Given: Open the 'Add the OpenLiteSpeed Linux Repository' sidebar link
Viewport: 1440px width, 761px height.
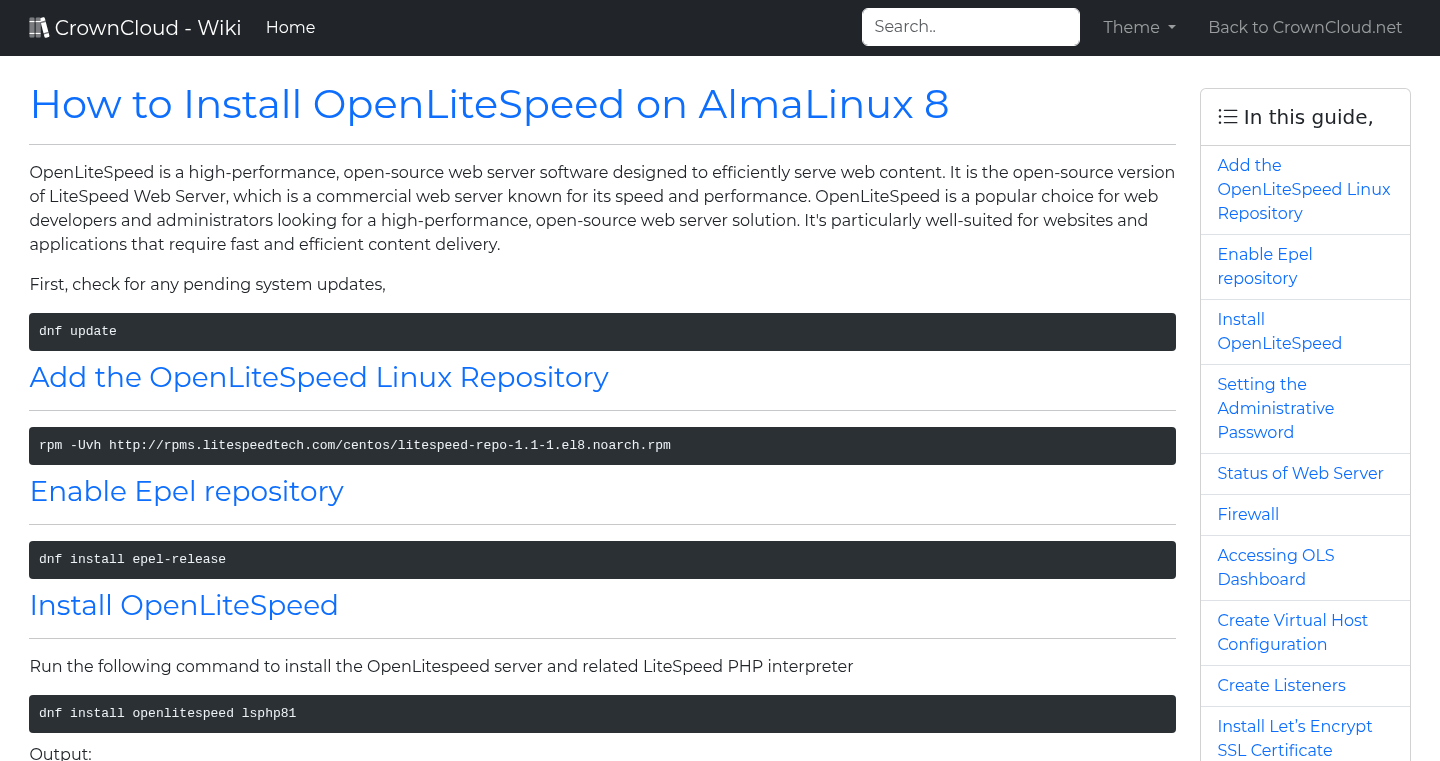Looking at the screenshot, I should click(1303, 189).
